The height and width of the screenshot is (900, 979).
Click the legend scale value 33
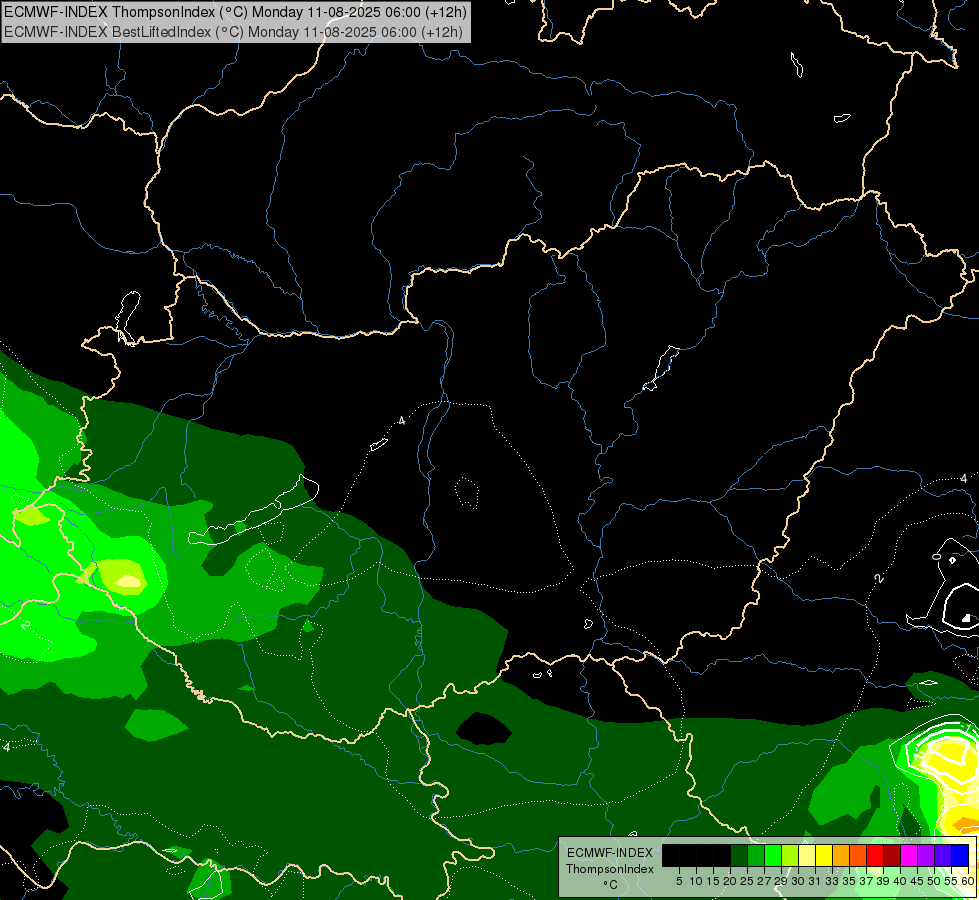coord(832,881)
